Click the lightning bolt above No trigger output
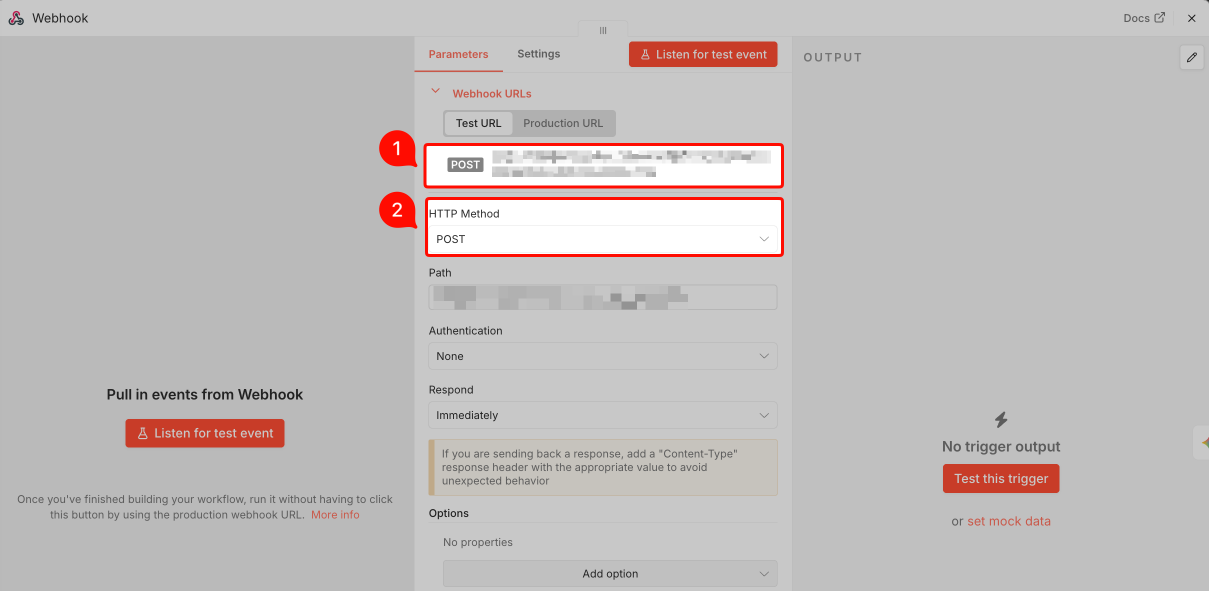1209x591 pixels. pyautogui.click(x=1001, y=421)
